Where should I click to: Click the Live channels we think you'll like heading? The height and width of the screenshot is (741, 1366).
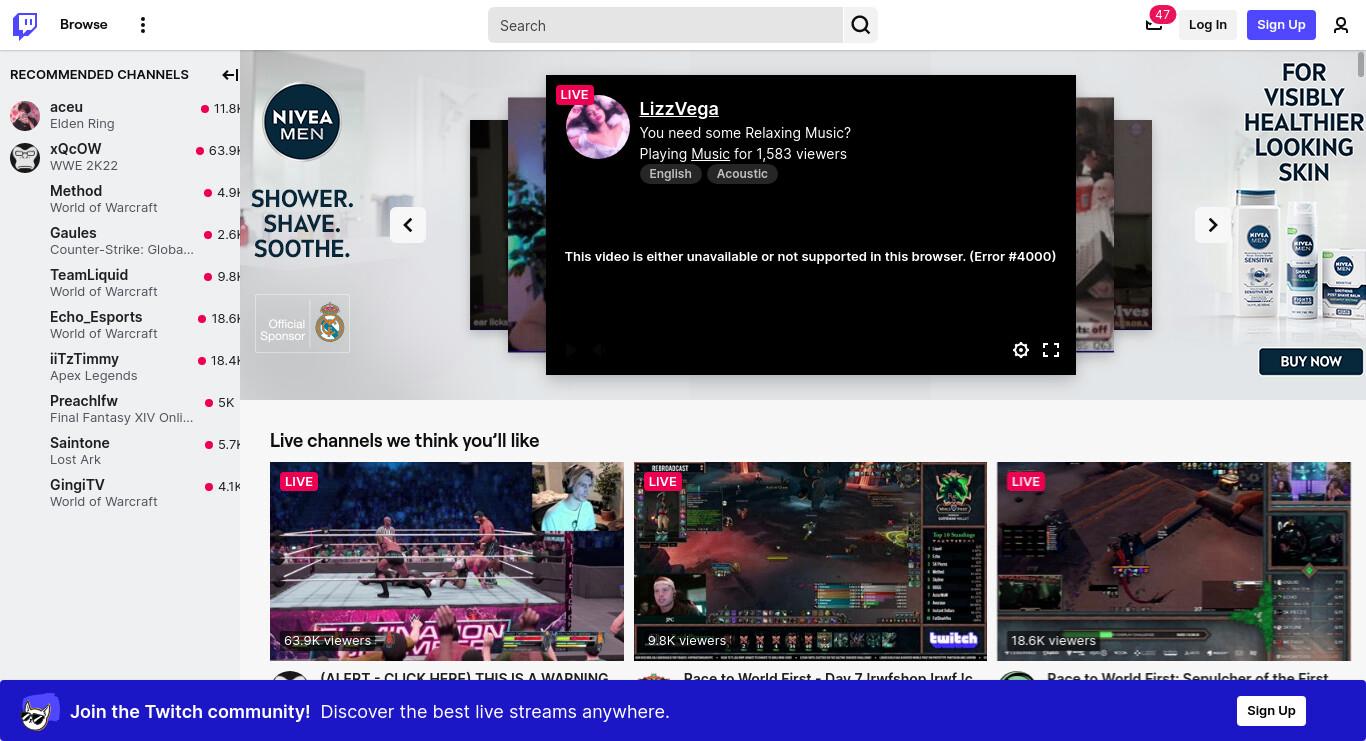[404, 441]
